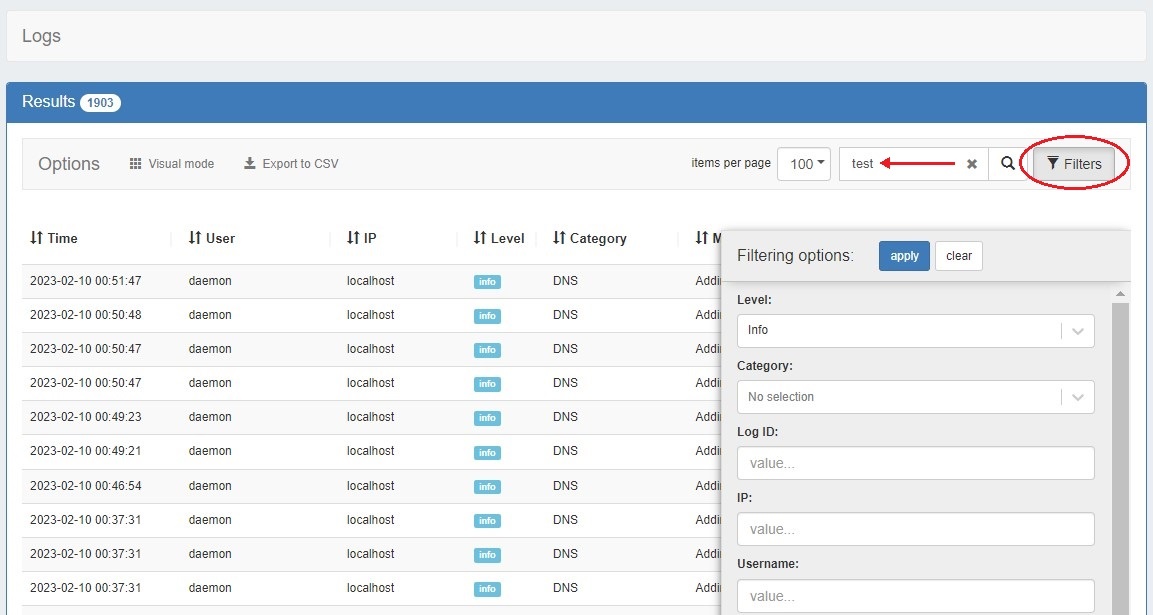Sort by IP column

361,238
